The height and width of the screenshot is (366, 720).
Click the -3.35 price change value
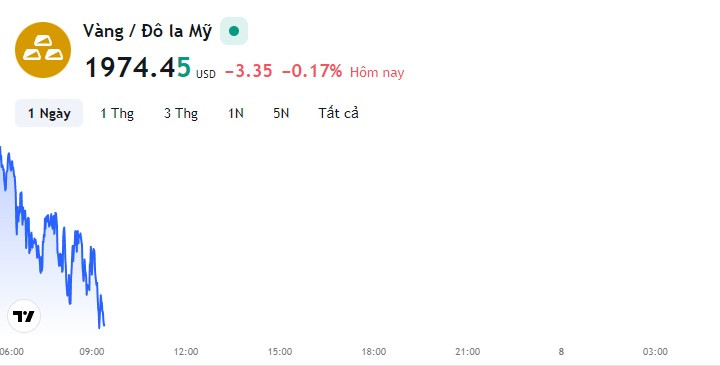[x=248, y=71]
